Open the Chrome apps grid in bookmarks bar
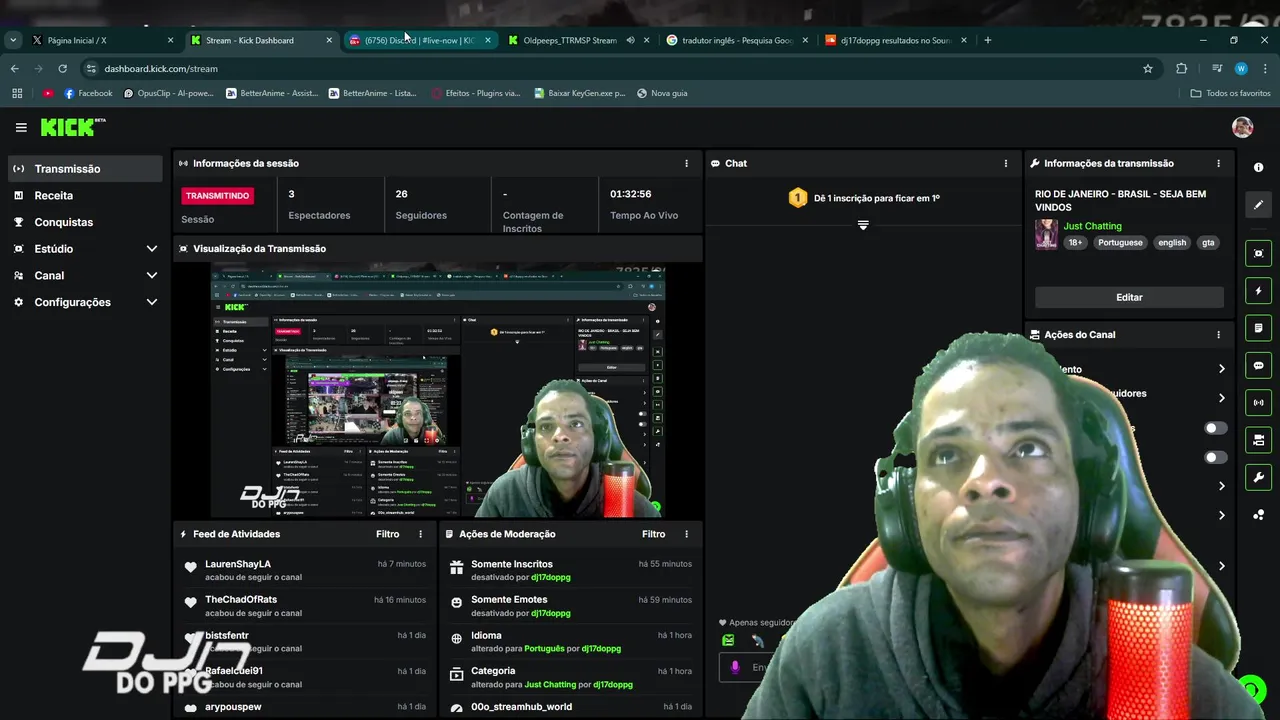Screen dimensions: 1280x720 (x=17, y=93)
